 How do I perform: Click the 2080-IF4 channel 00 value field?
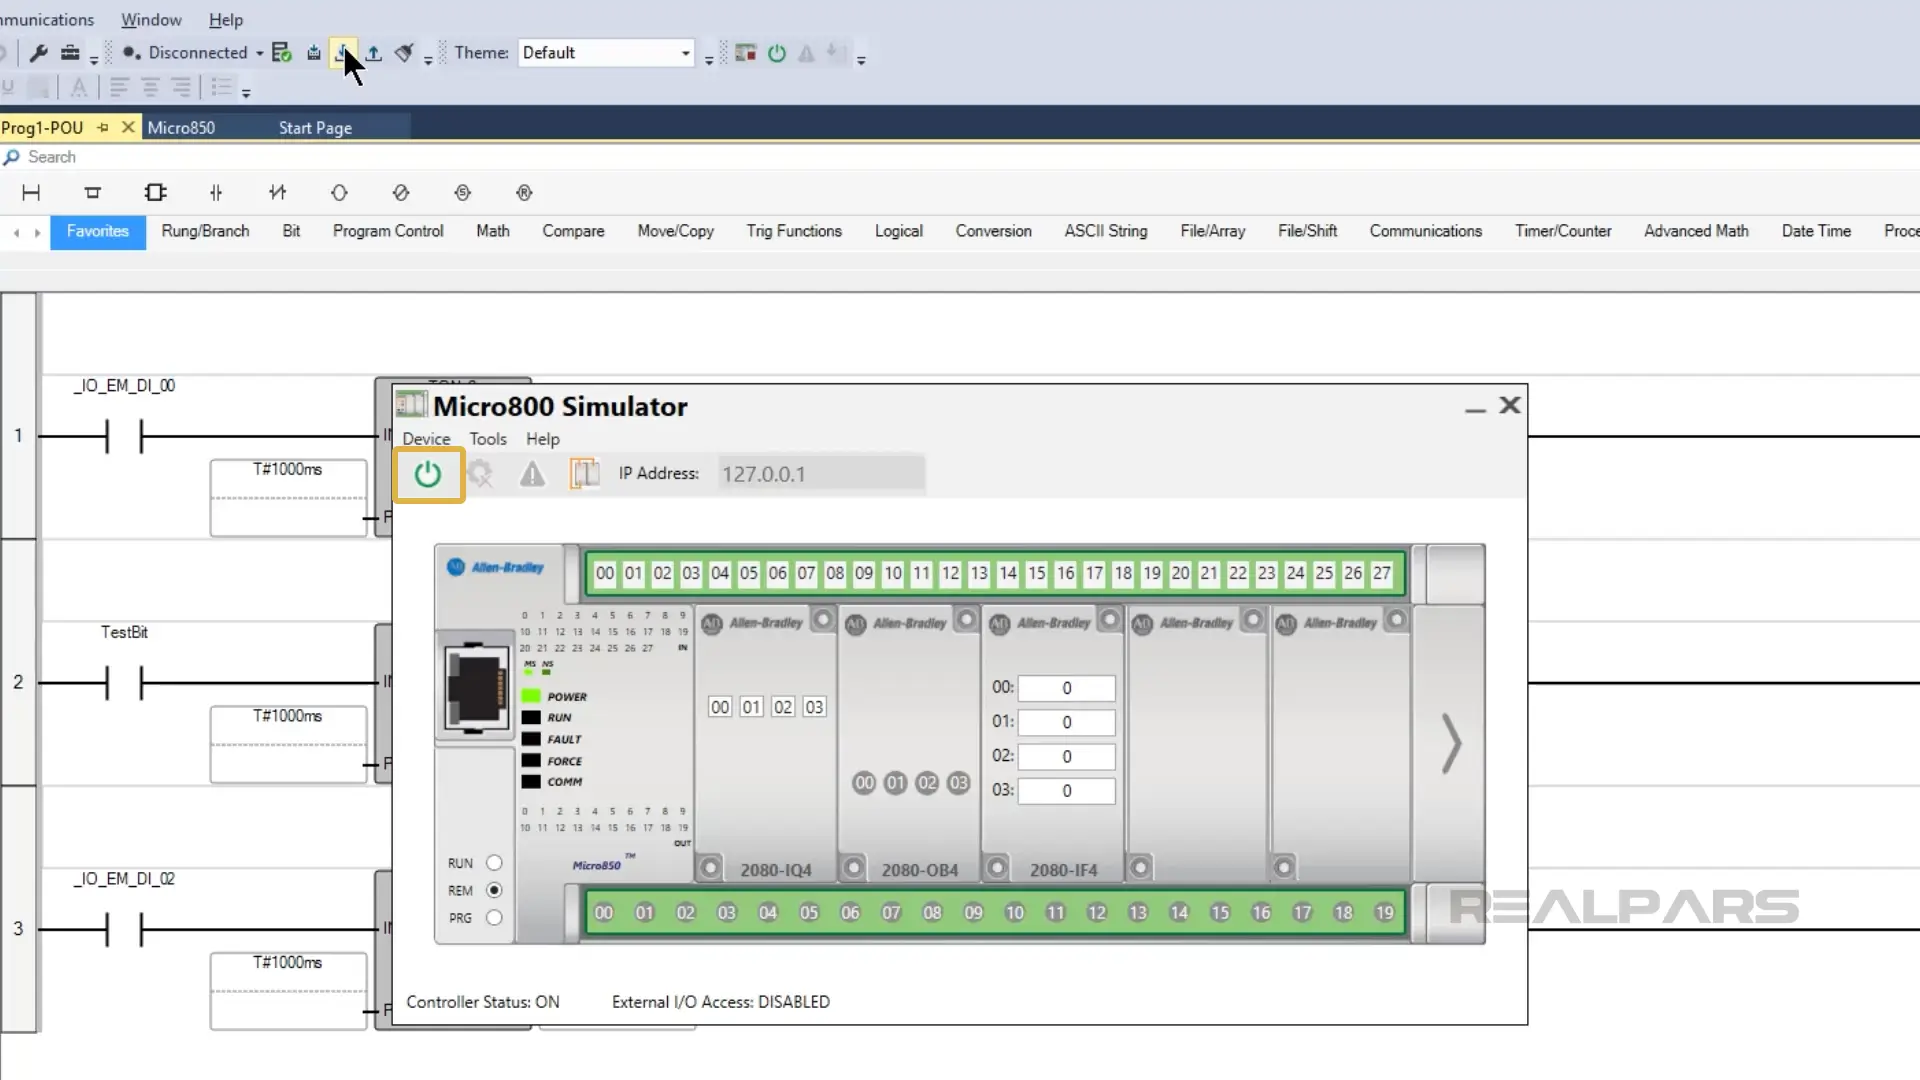(1066, 688)
